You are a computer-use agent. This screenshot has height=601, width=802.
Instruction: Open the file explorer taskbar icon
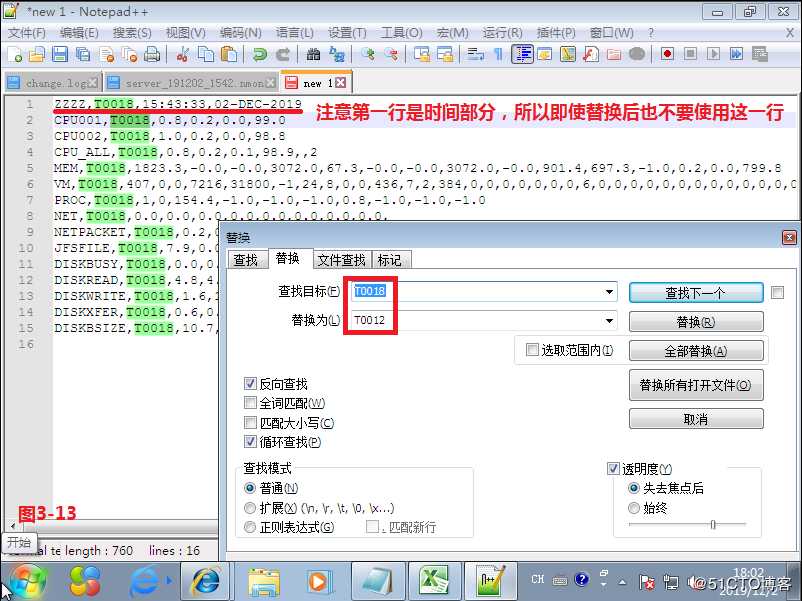click(x=263, y=582)
